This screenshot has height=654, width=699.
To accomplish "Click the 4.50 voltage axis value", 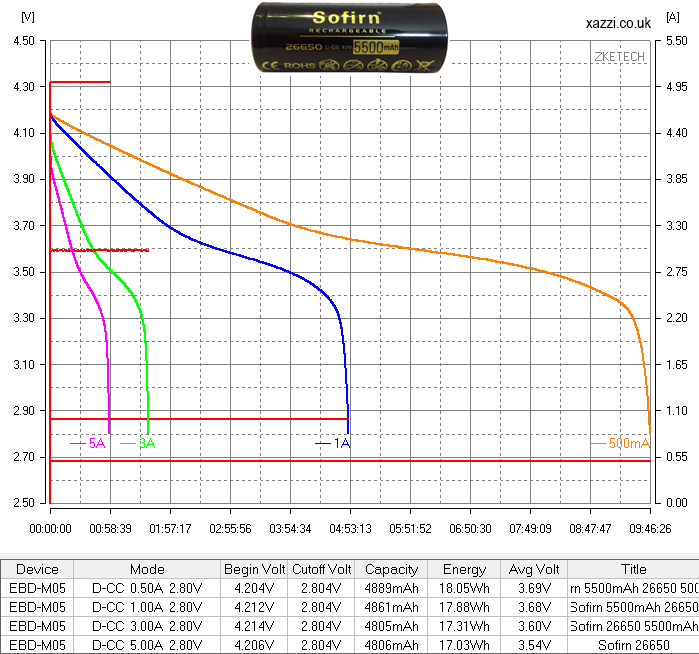I will coord(24,41).
